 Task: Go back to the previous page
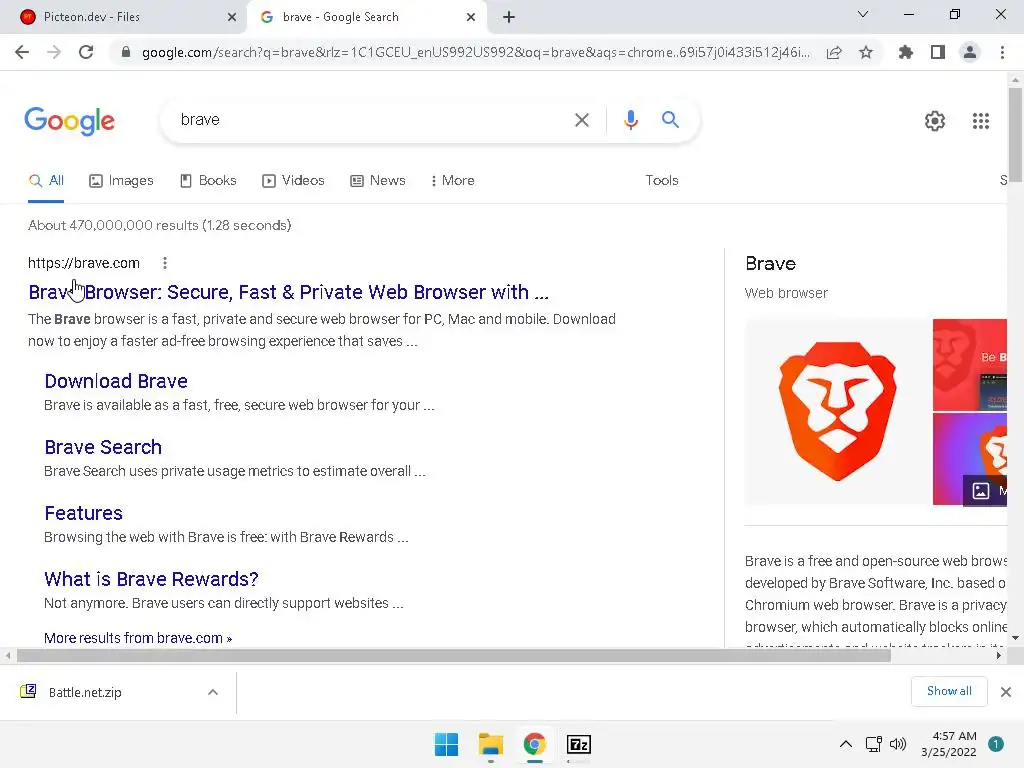click(x=22, y=52)
